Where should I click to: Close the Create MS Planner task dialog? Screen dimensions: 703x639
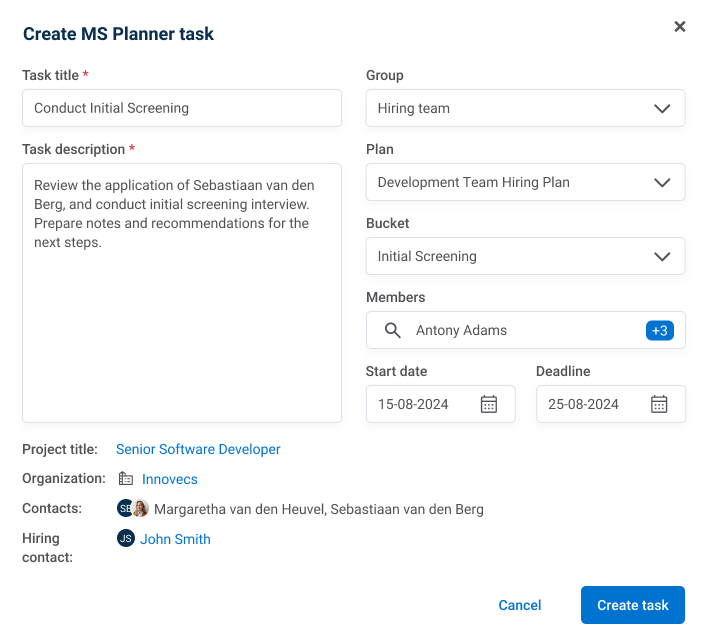click(680, 27)
